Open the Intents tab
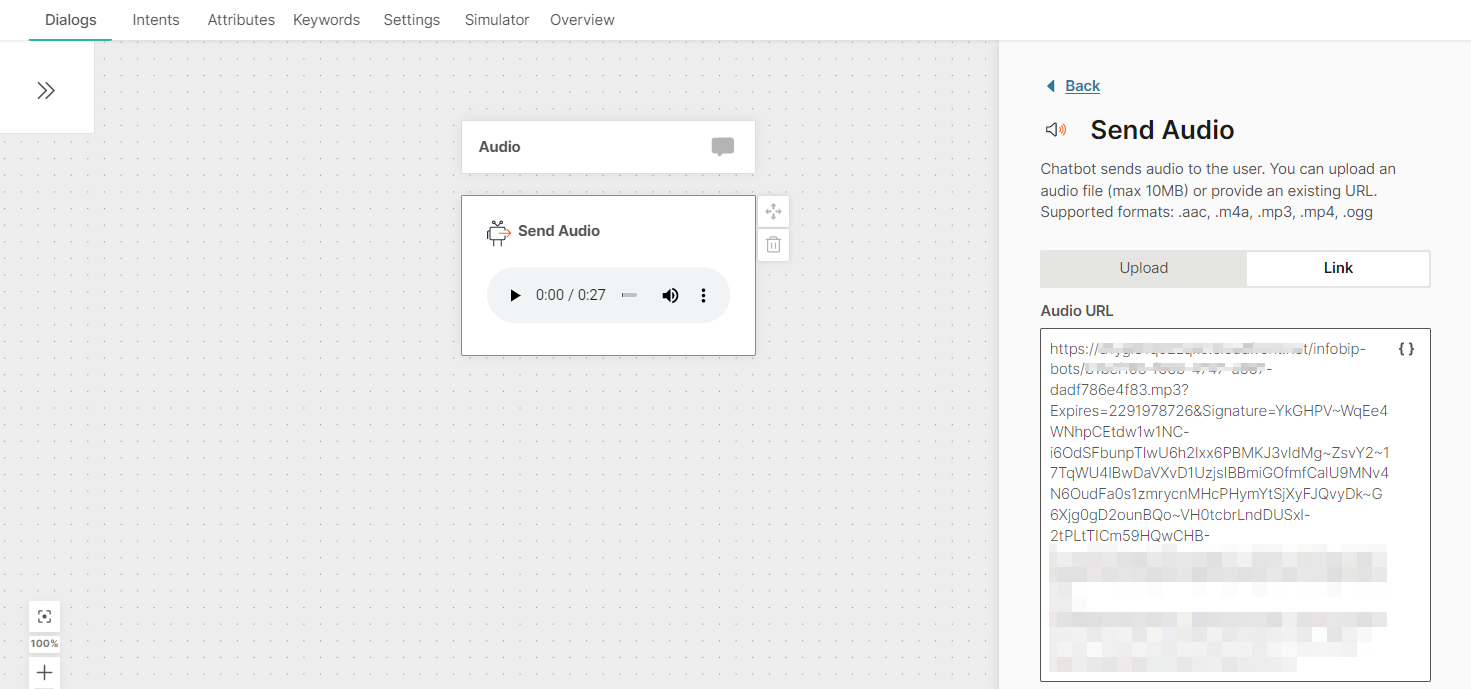The image size is (1471, 689). point(156,20)
